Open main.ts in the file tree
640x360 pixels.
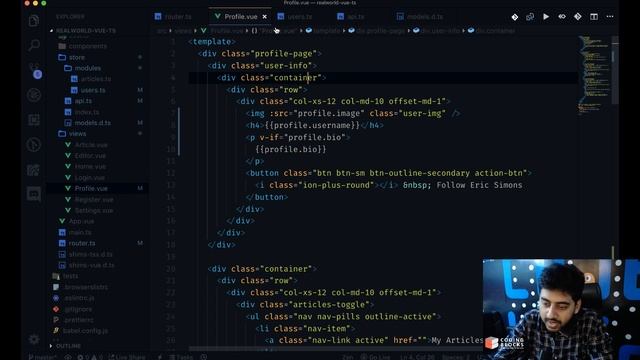(x=75, y=232)
